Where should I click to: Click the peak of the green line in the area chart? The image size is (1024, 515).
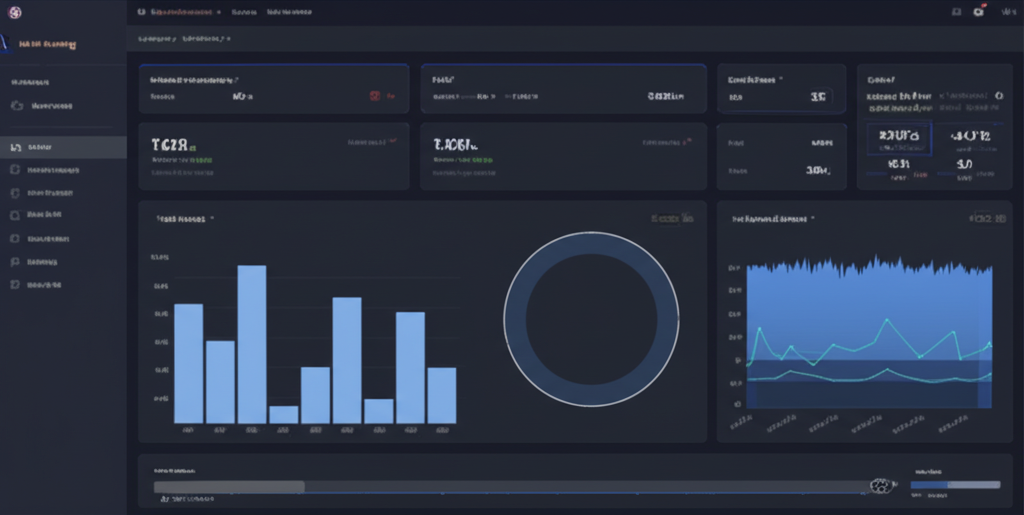(887, 320)
